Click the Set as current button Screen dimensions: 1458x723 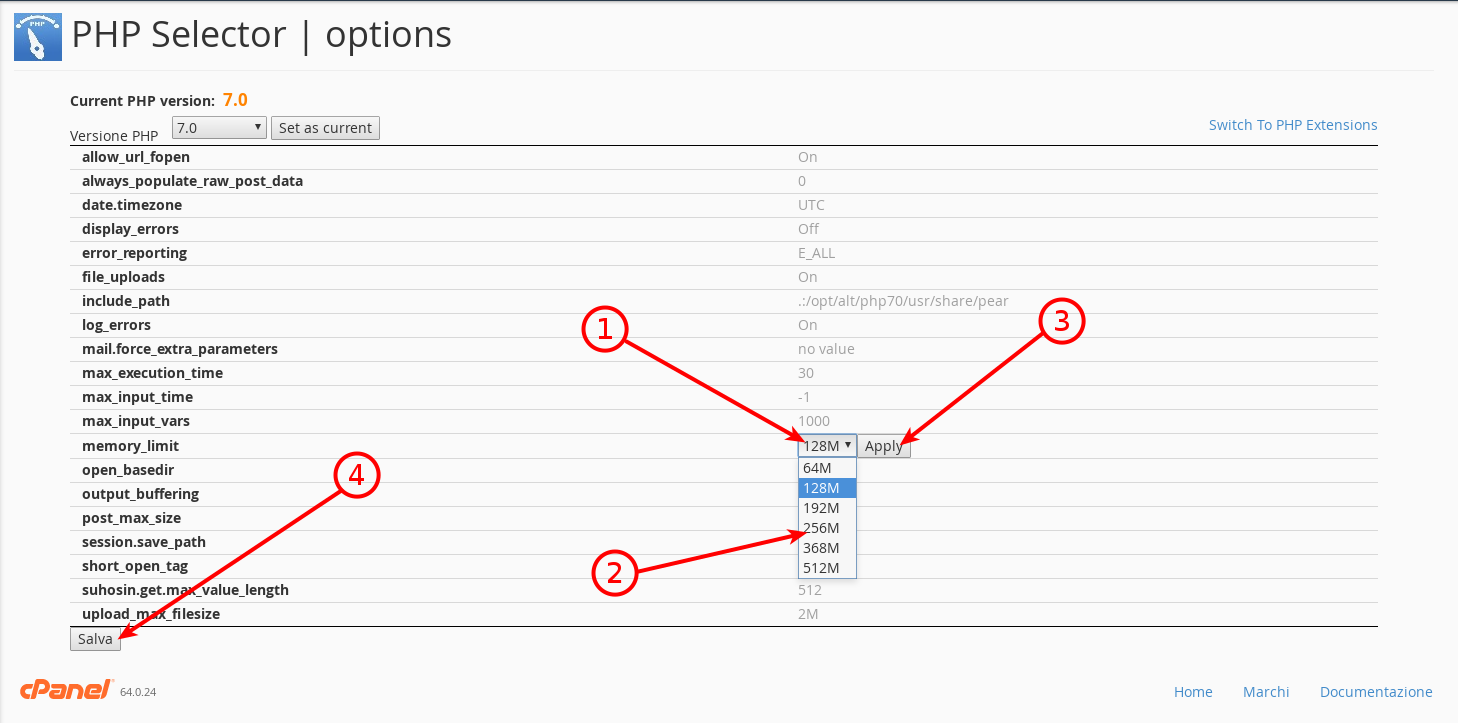click(325, 128)
